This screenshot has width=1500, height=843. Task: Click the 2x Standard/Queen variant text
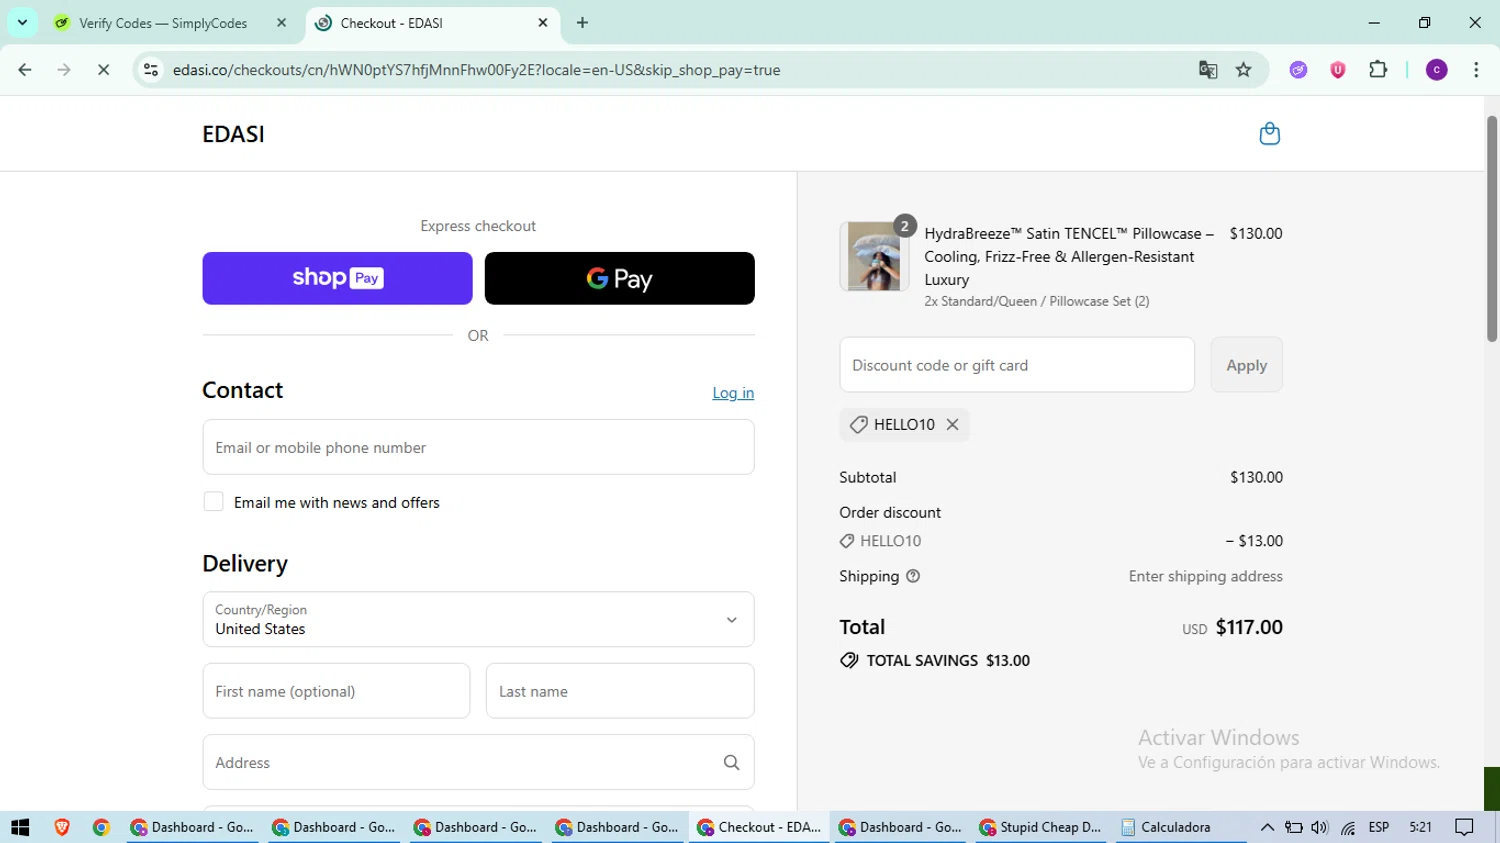pos(1037,301)
